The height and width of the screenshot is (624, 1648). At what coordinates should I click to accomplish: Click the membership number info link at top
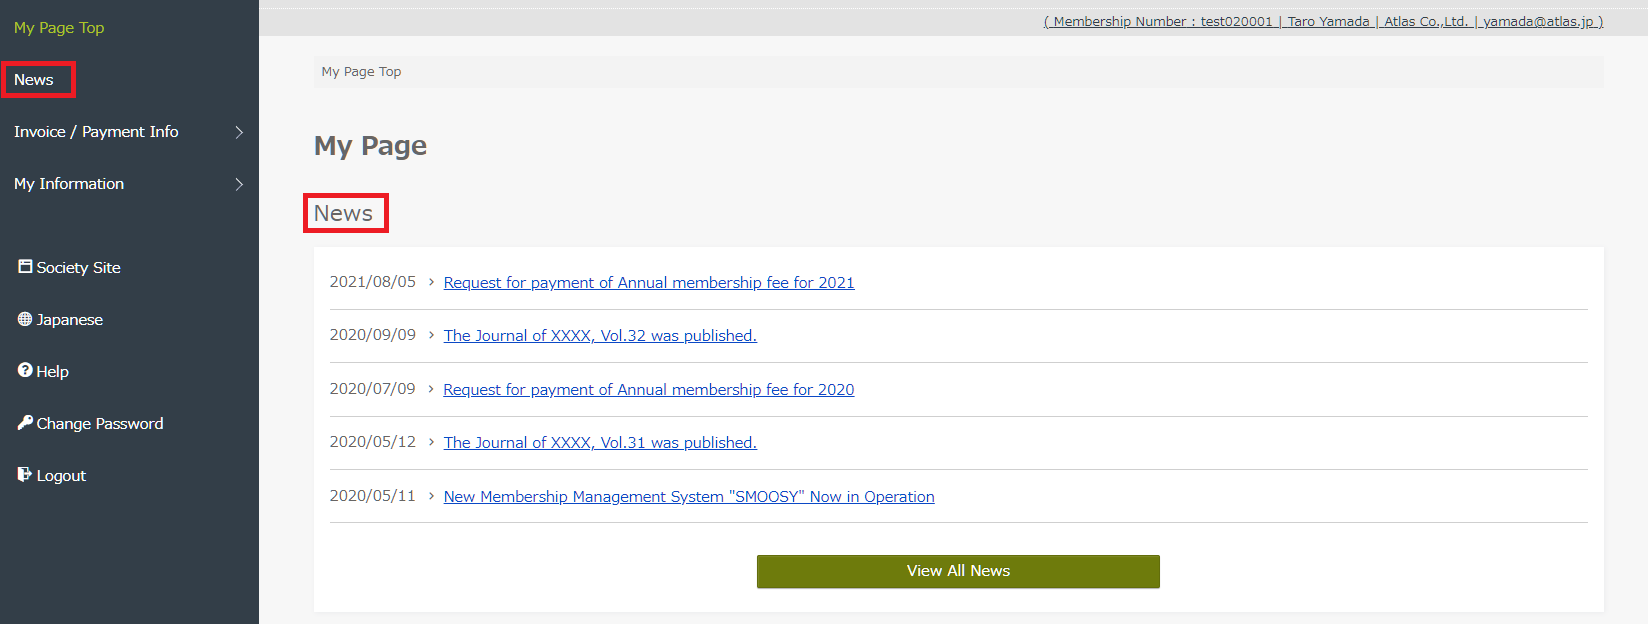click(x=1323, y=21)
